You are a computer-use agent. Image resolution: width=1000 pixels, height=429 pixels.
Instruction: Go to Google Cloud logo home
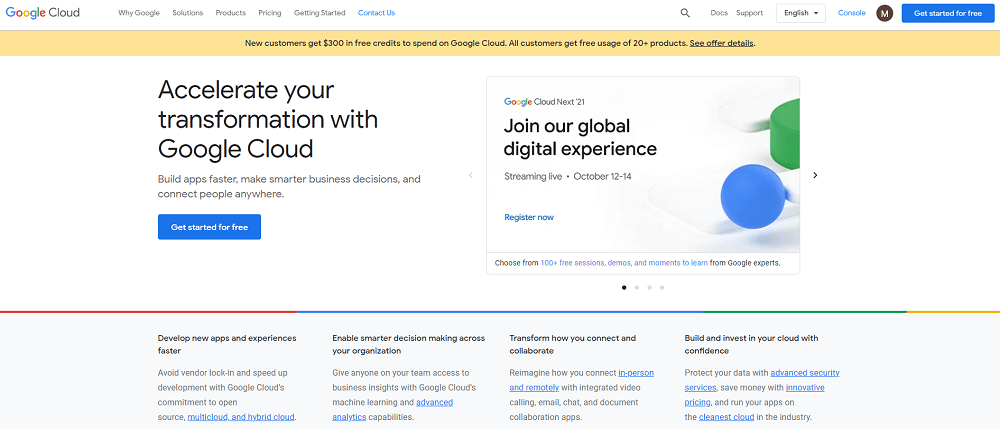43,13
